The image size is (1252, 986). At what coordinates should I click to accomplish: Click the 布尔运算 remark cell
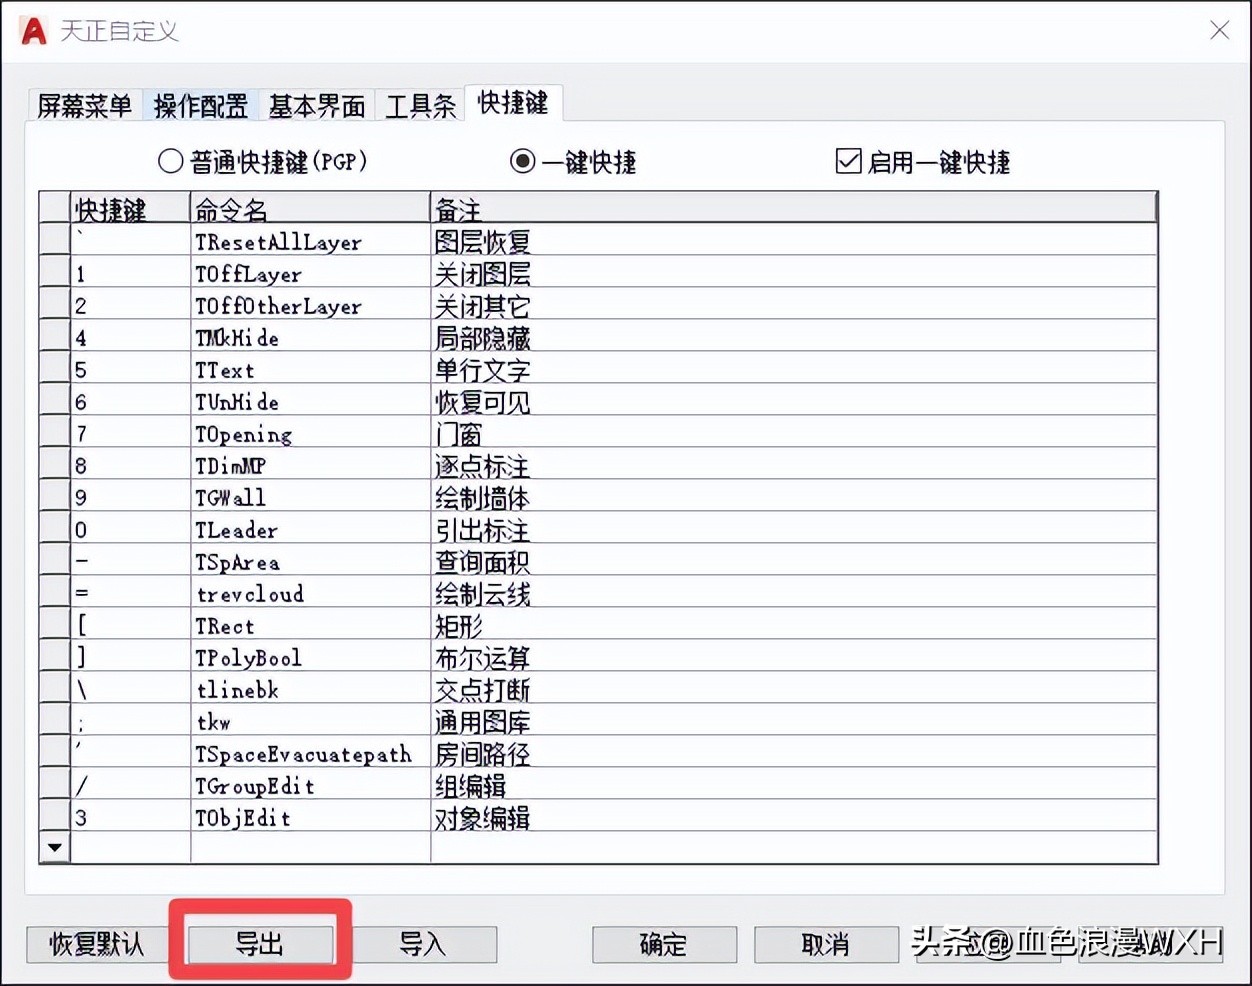[794, 657]
